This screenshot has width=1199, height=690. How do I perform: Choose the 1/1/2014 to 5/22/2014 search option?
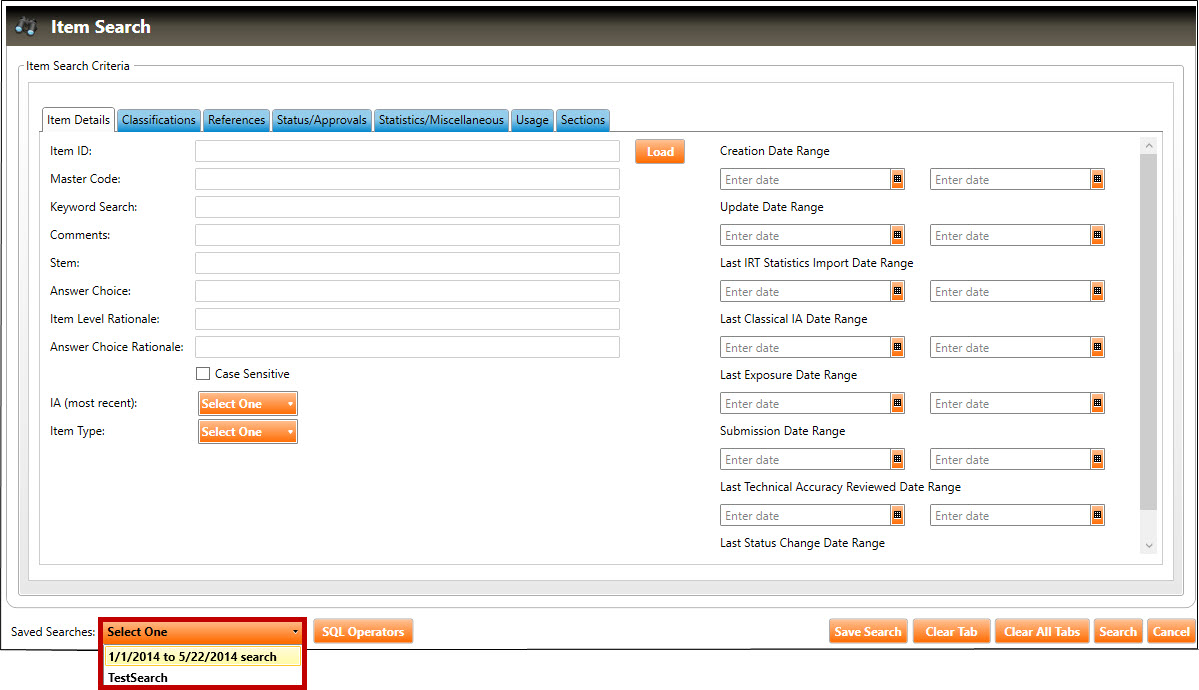[192, 657]
